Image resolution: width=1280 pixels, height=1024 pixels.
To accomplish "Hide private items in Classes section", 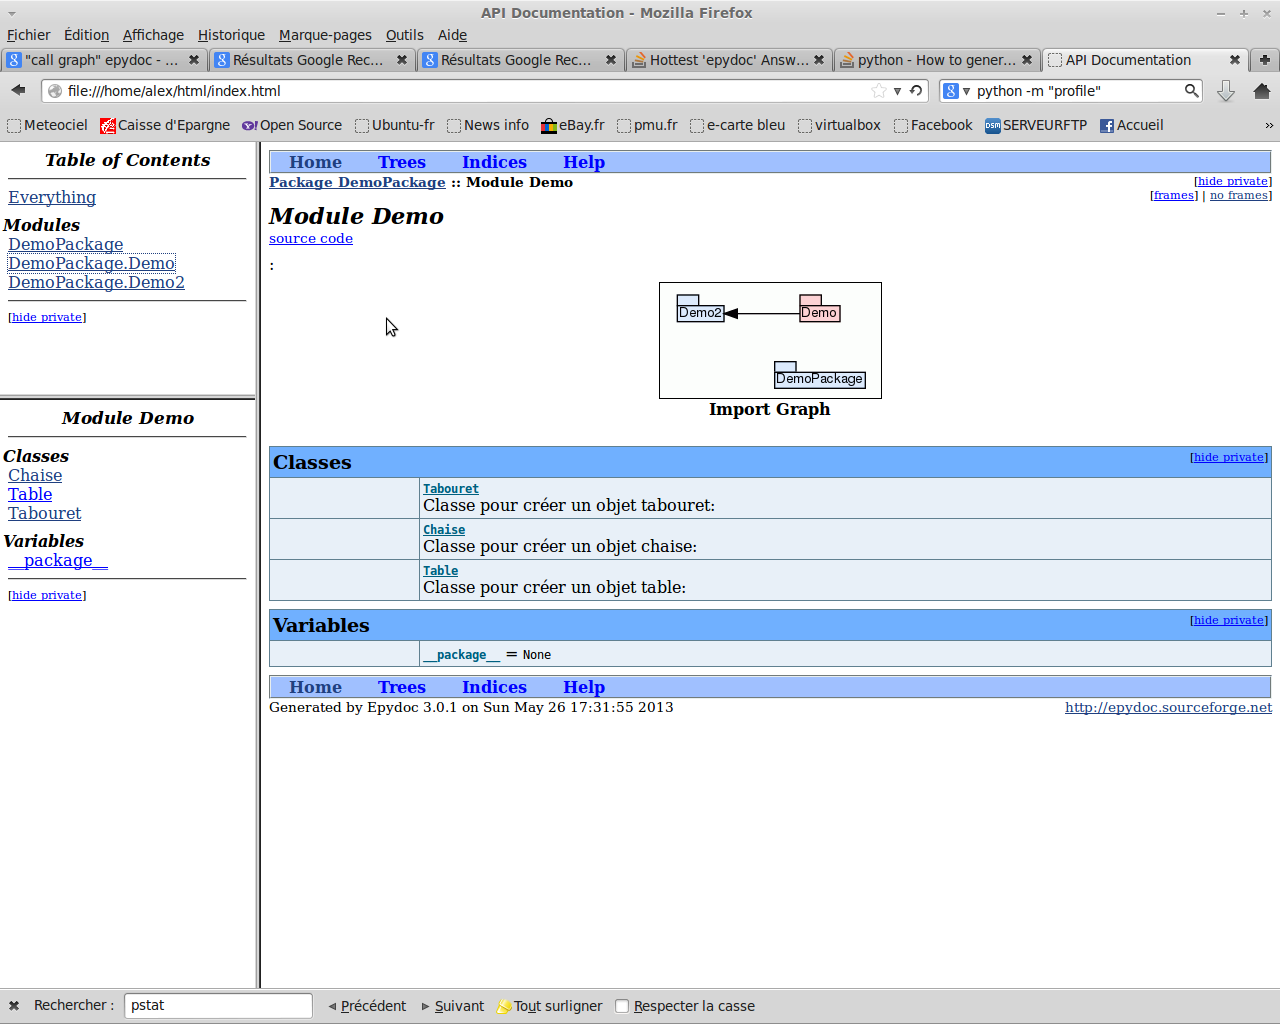I will click(1228, 457).
